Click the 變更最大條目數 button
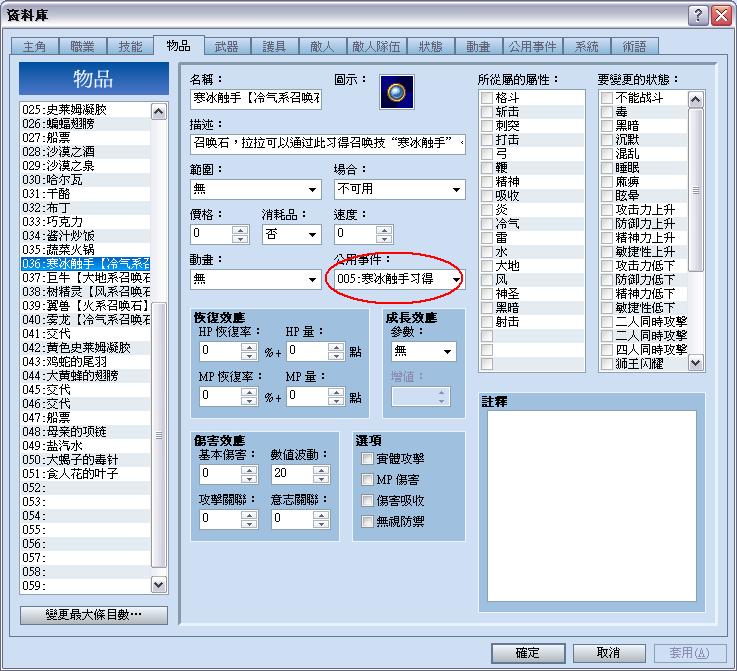The image size is (737, 671). tap(94, 615)
